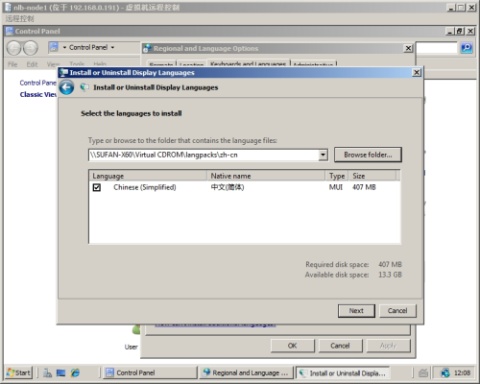This screenshot has height=384, width=480.
Task: Click Show Desktop quick launch icon
Action: [x=61, y=373]
